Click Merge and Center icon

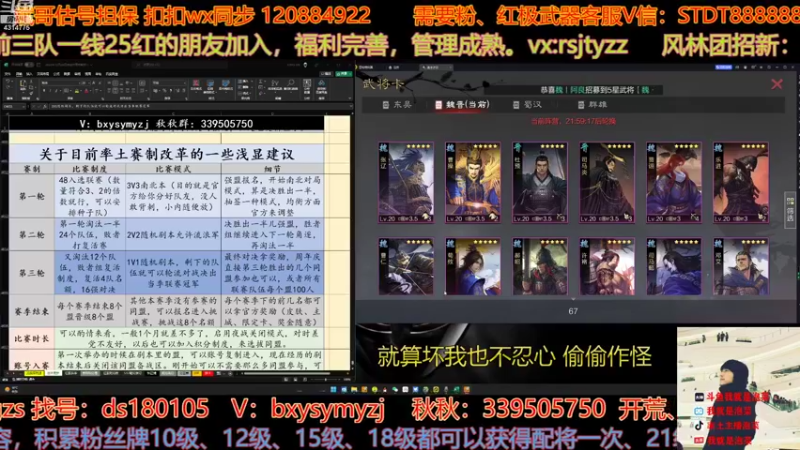(x=142, y=91)
